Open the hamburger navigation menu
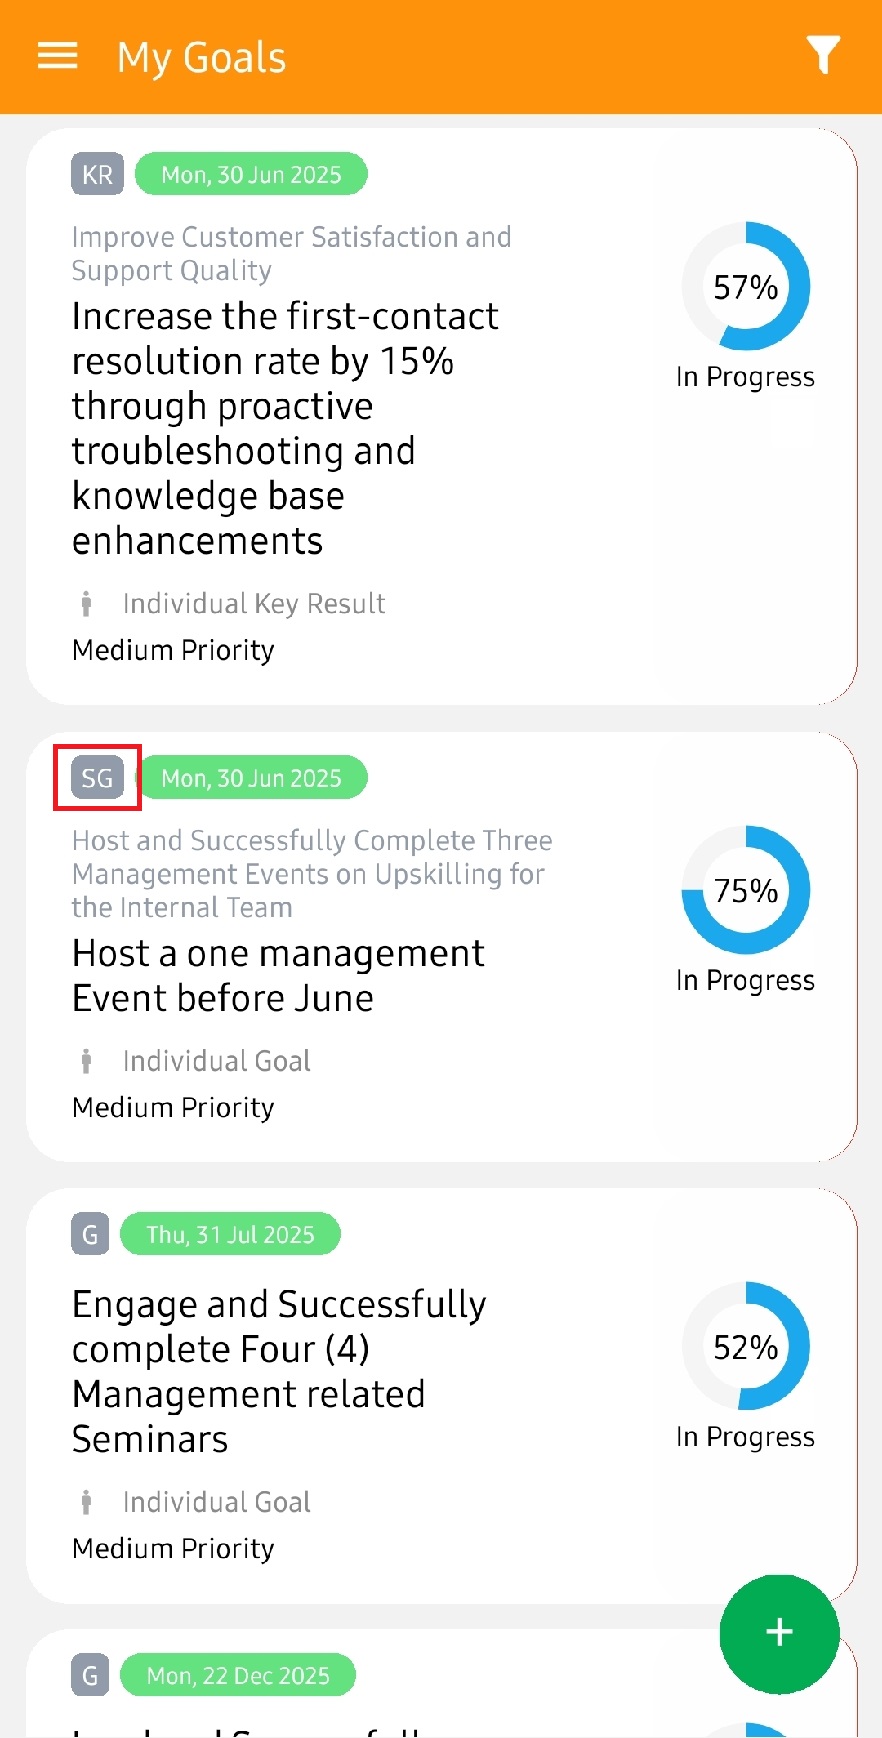Image resolution: width=882 pixels, height=1738 pixels. 57,56
